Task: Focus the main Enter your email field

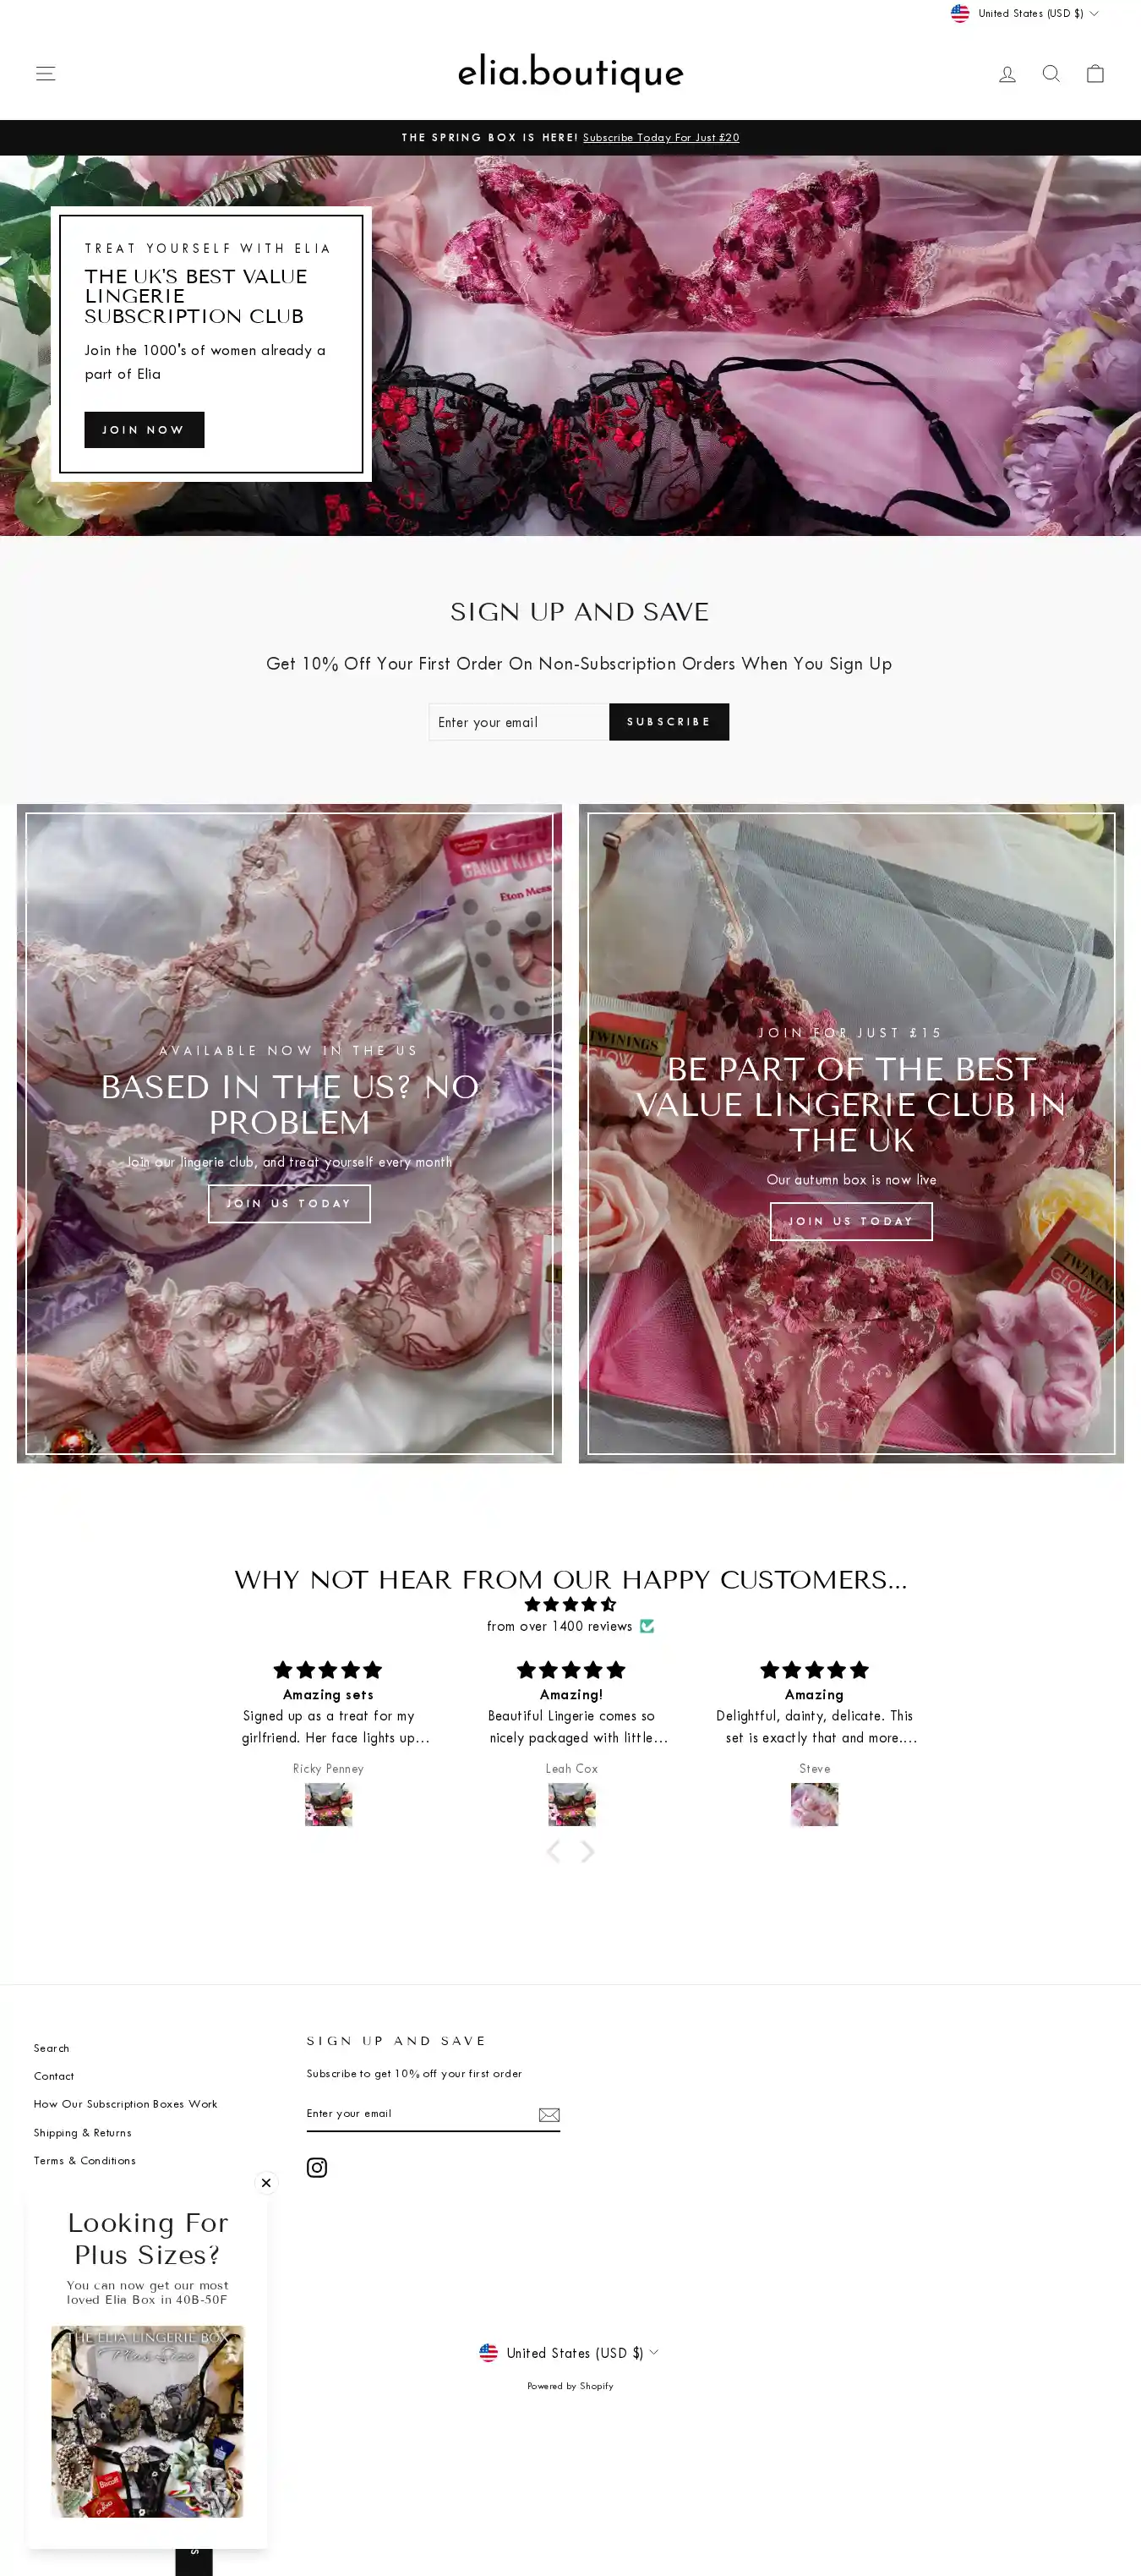Action: click(519, 722)
